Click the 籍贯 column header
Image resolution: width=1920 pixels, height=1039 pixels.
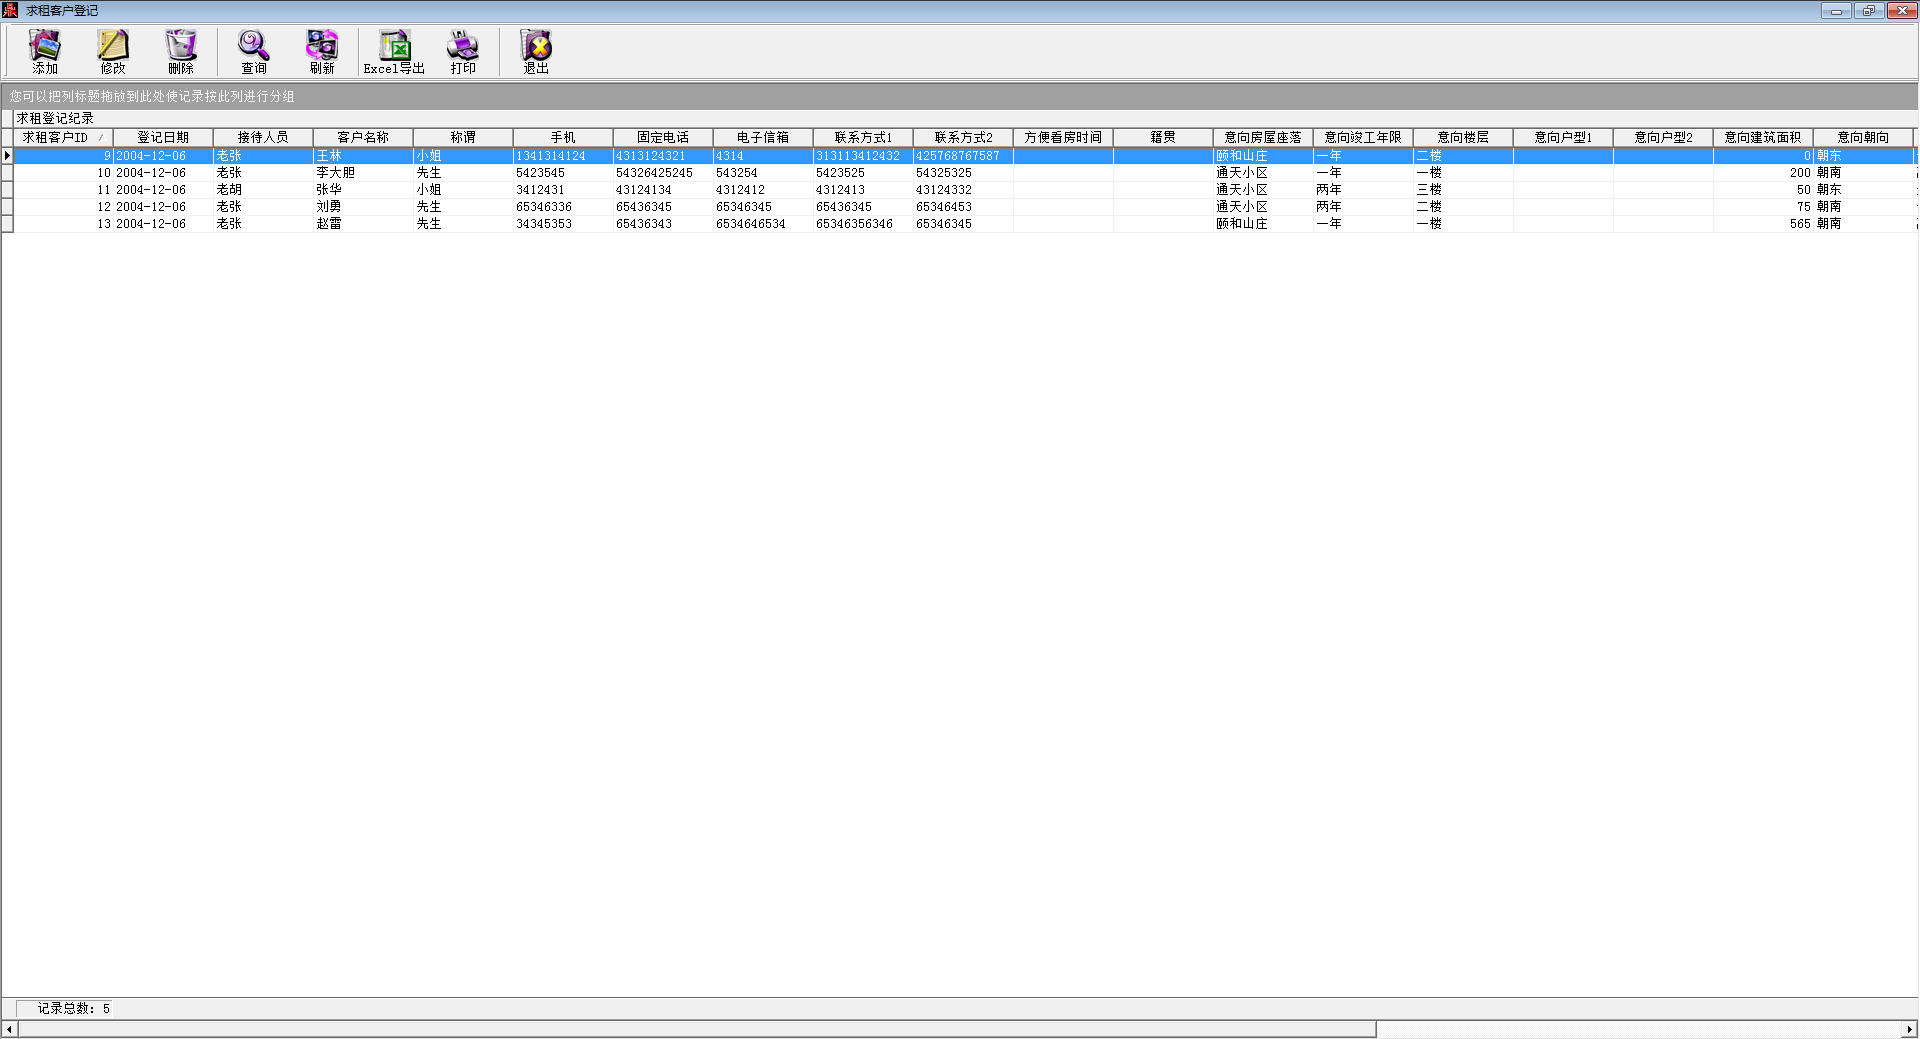pyautogui.click(x=1163, y=137)
